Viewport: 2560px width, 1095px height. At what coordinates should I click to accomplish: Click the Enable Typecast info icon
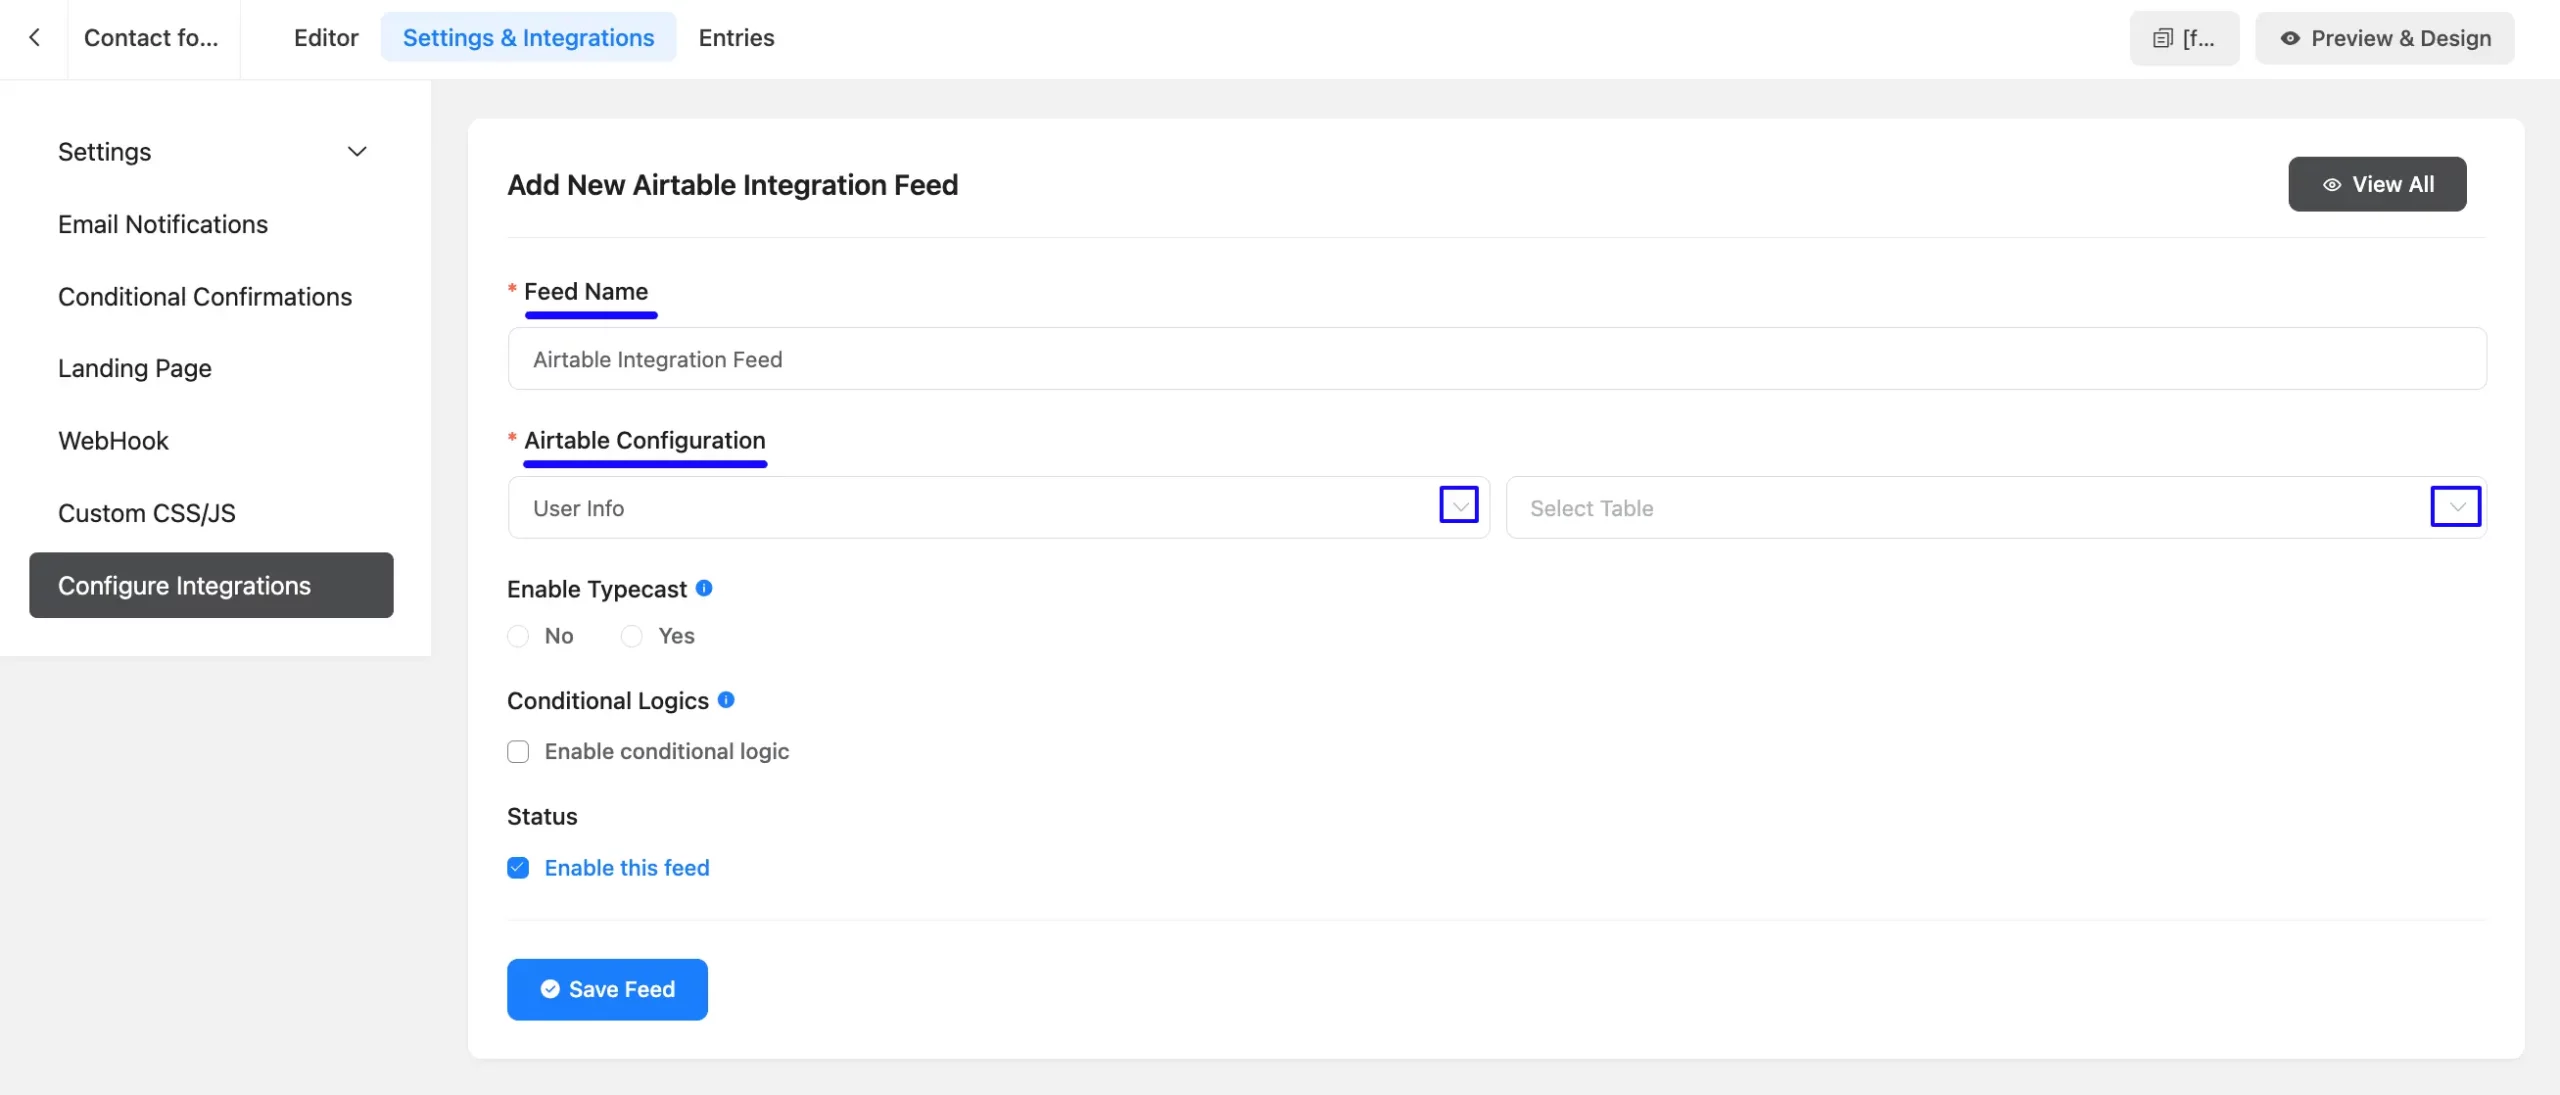point(704,588)
